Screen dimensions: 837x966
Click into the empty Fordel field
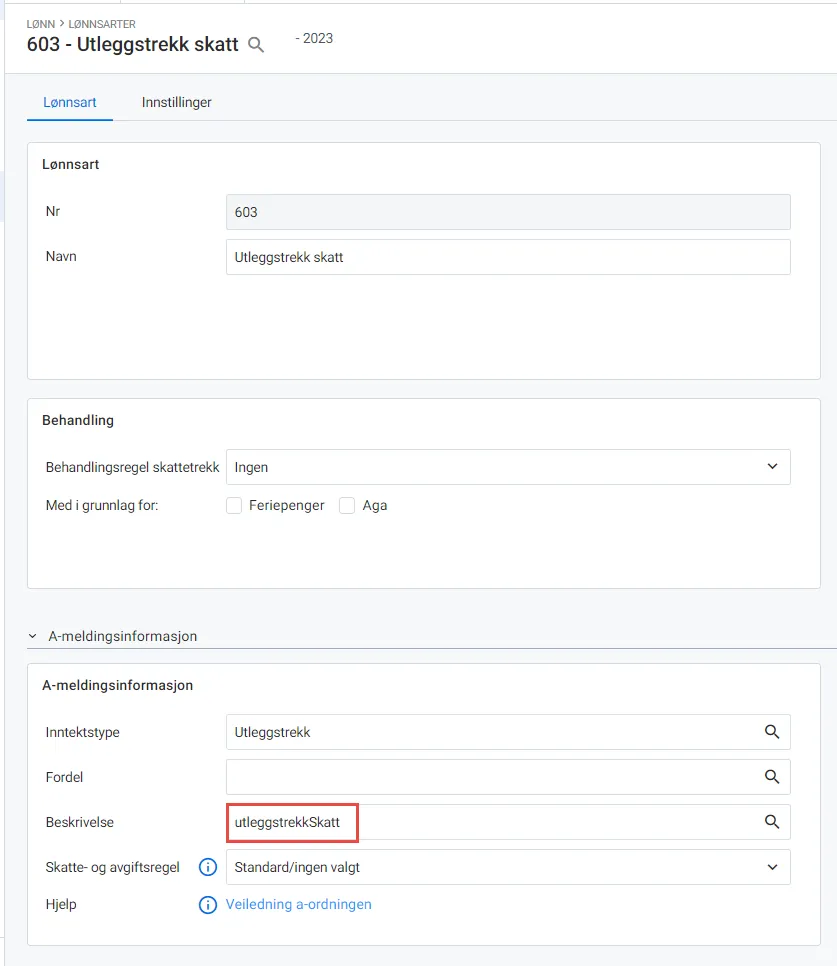[x=450, y=777]
